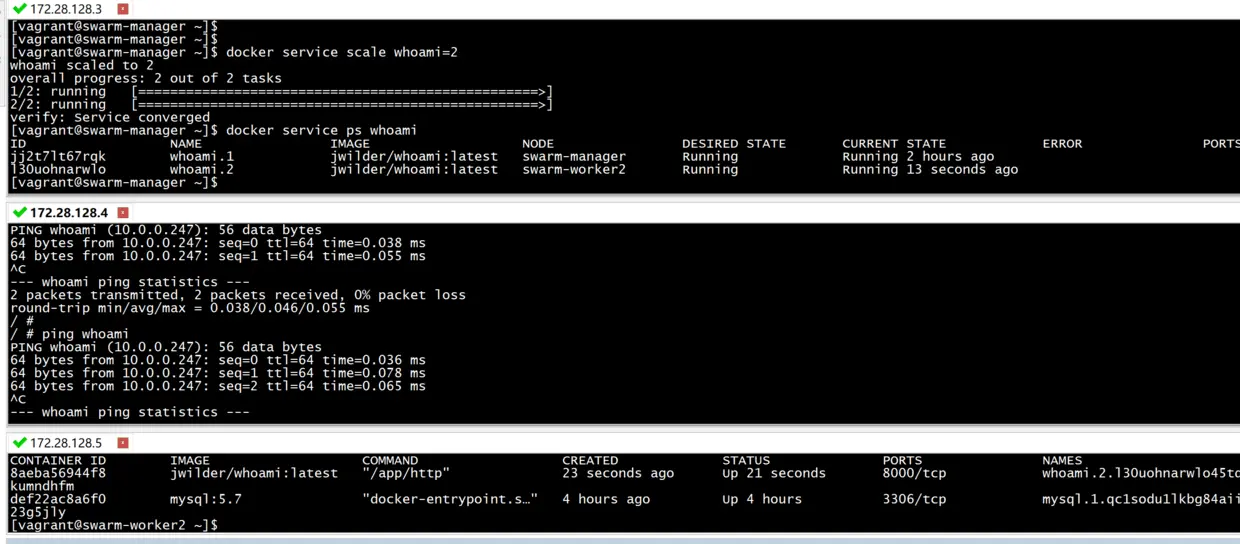Click the green check icon on 172.28.128.4
Image resolution: width=1240 pixels, height=544 pixels.
coord(19,212)
